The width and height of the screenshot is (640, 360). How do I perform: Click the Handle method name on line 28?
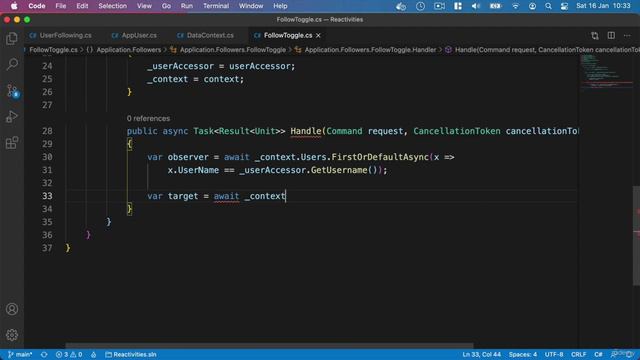click(306, 131)
